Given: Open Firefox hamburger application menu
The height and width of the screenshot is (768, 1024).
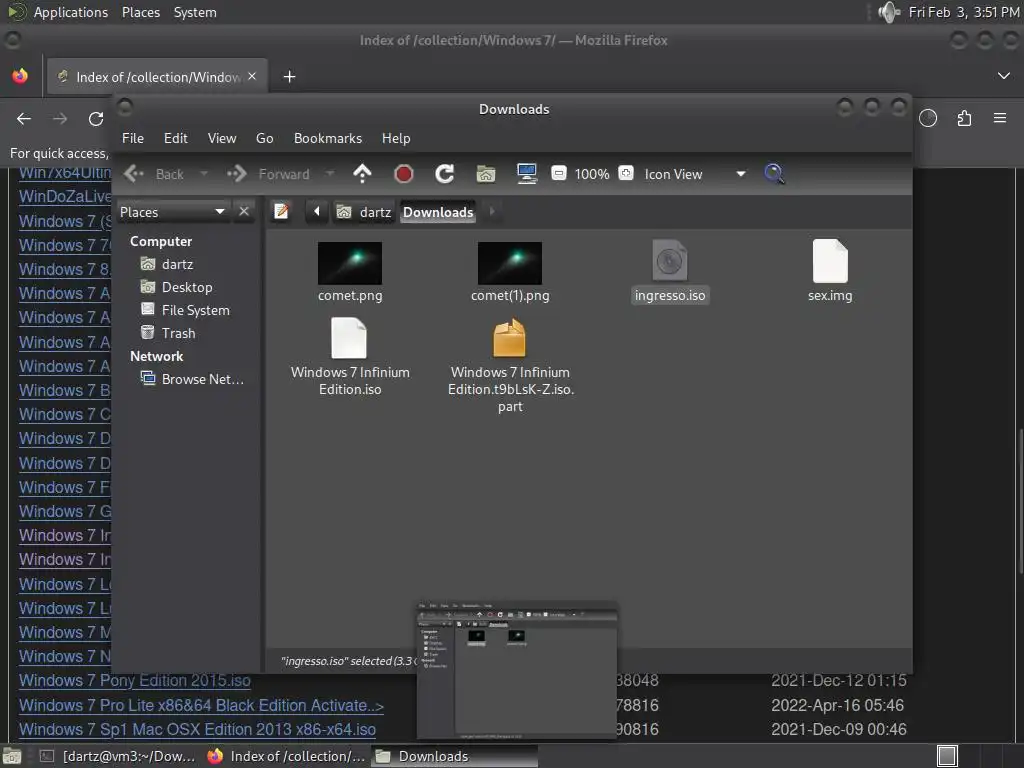Looking at the screenshot, I should click(x=1000, y=118).
